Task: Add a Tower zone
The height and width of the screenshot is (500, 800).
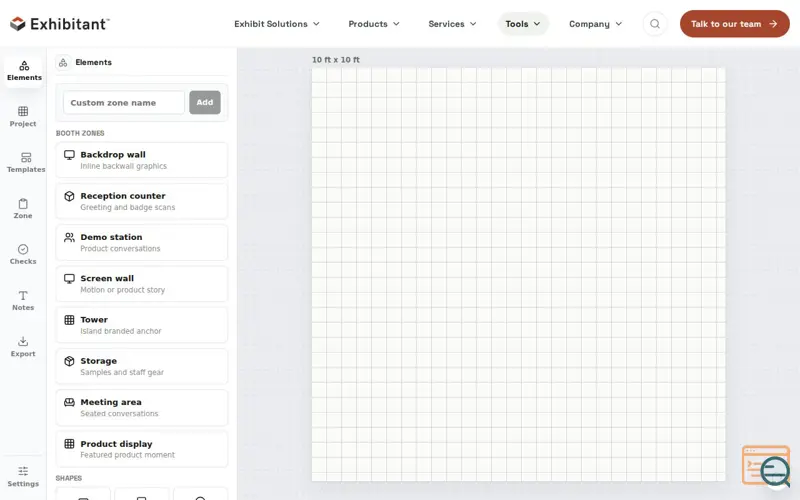Action: tap(142, 326)
